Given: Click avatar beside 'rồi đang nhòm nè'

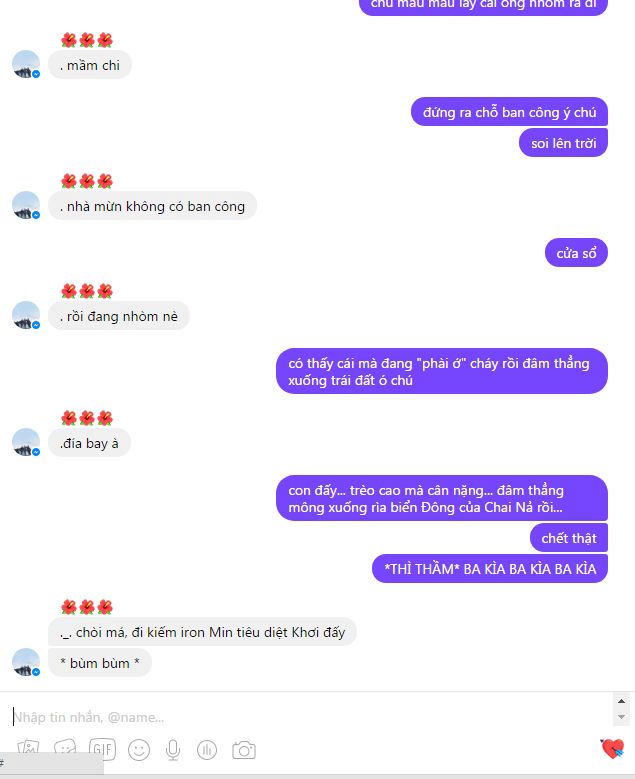Looking at the screenshot, I should point(26,315).
